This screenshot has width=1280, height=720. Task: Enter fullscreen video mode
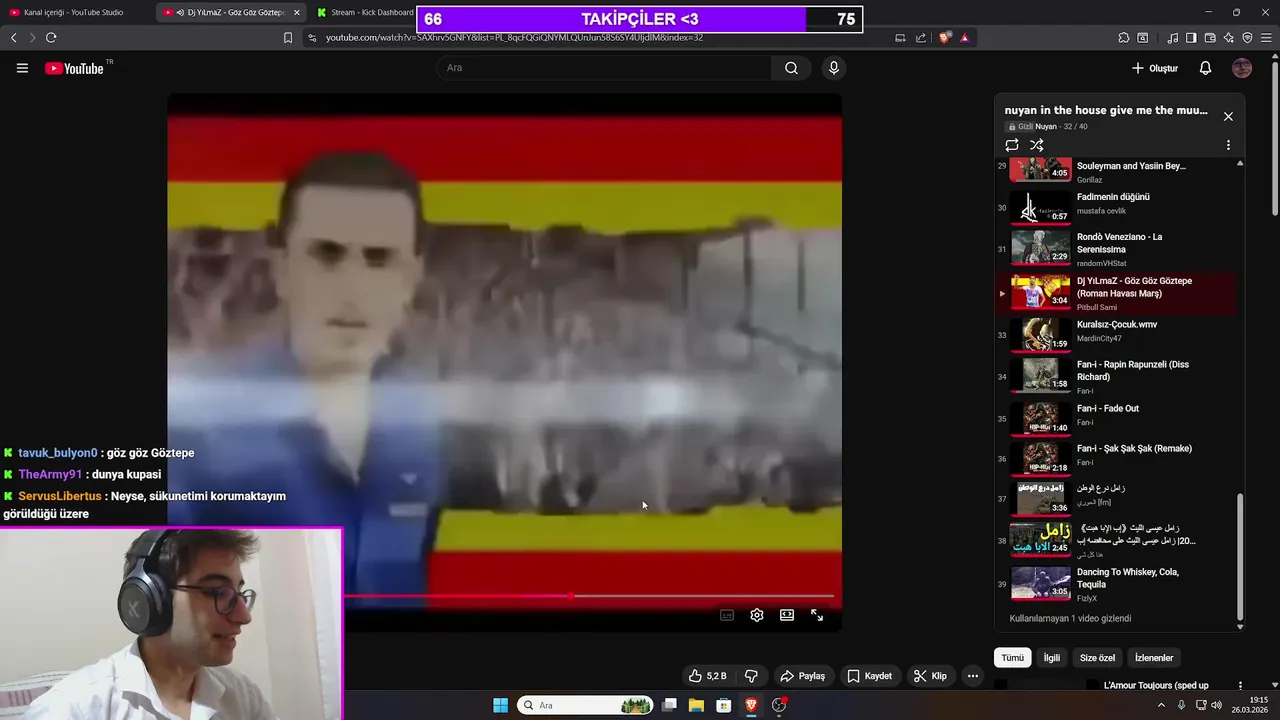pos(817,615)
